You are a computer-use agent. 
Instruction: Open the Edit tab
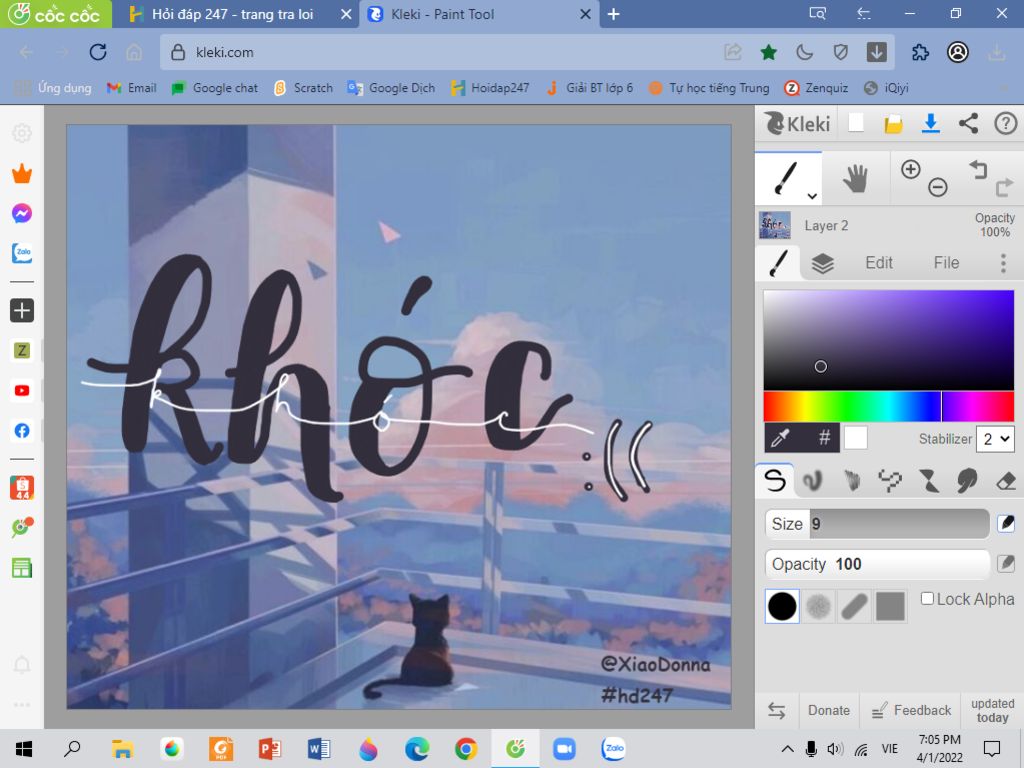click(x=879, y=263)
